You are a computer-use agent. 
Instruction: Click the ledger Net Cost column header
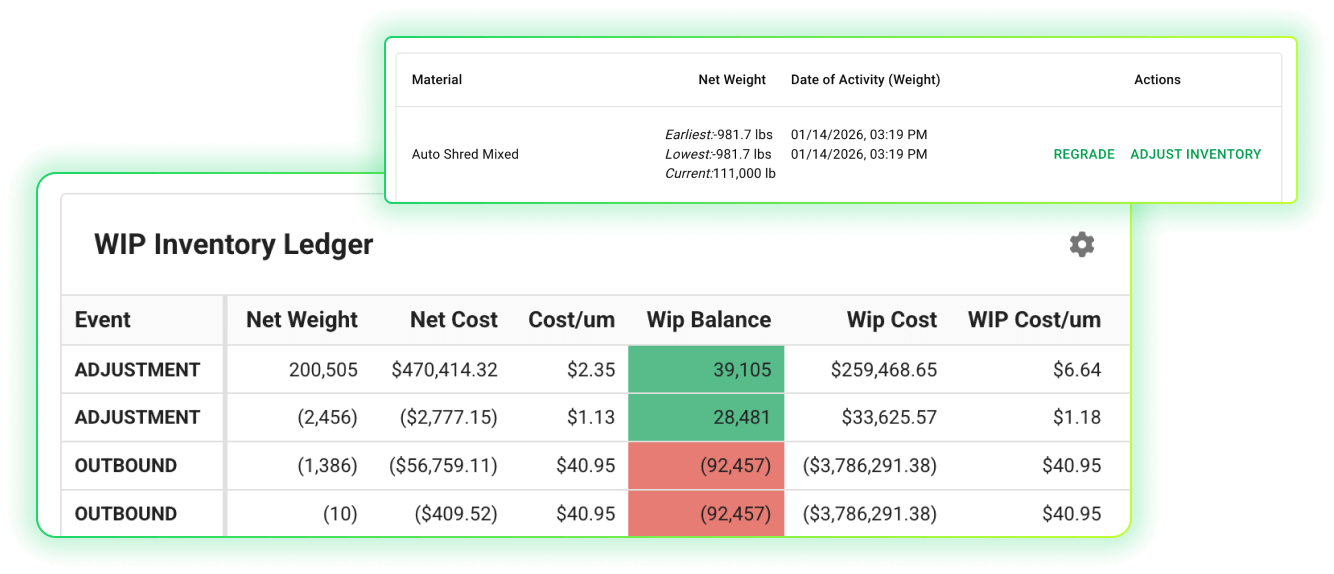pos(453,320)
